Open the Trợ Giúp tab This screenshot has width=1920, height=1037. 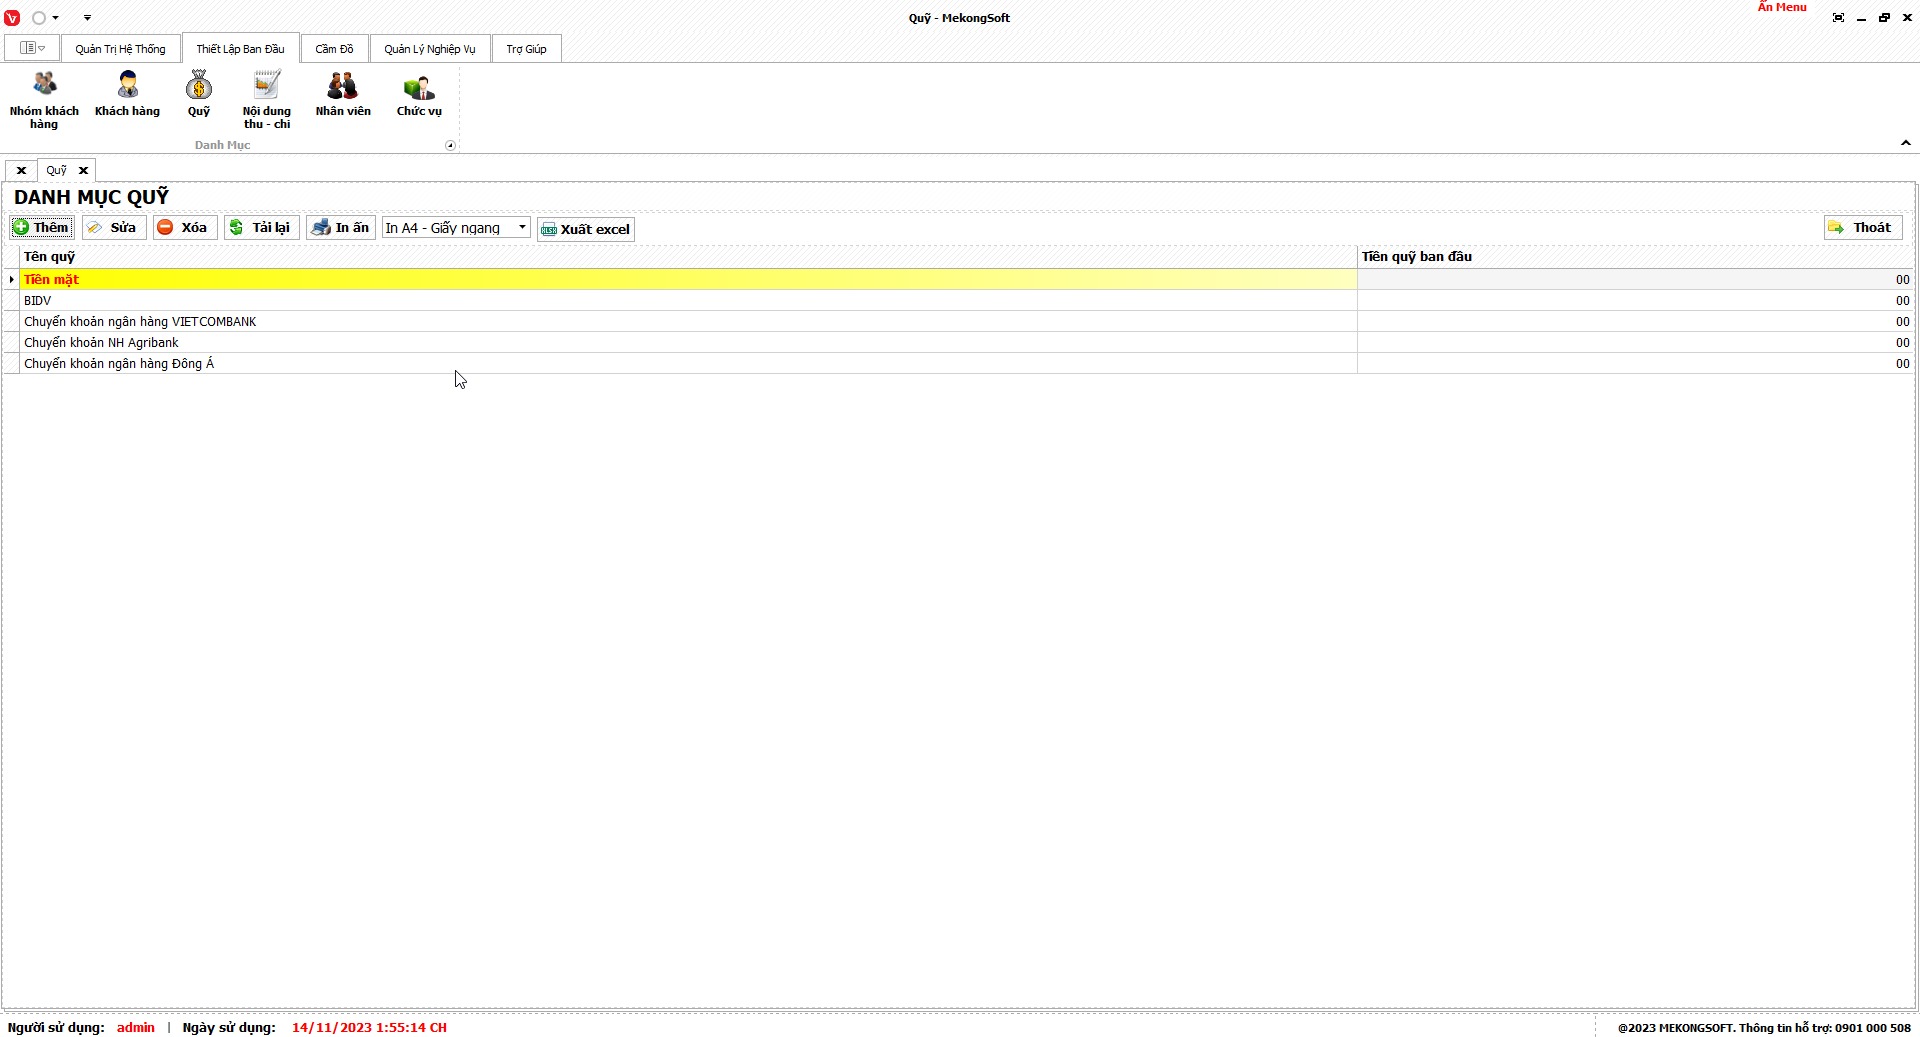(526, 49)
